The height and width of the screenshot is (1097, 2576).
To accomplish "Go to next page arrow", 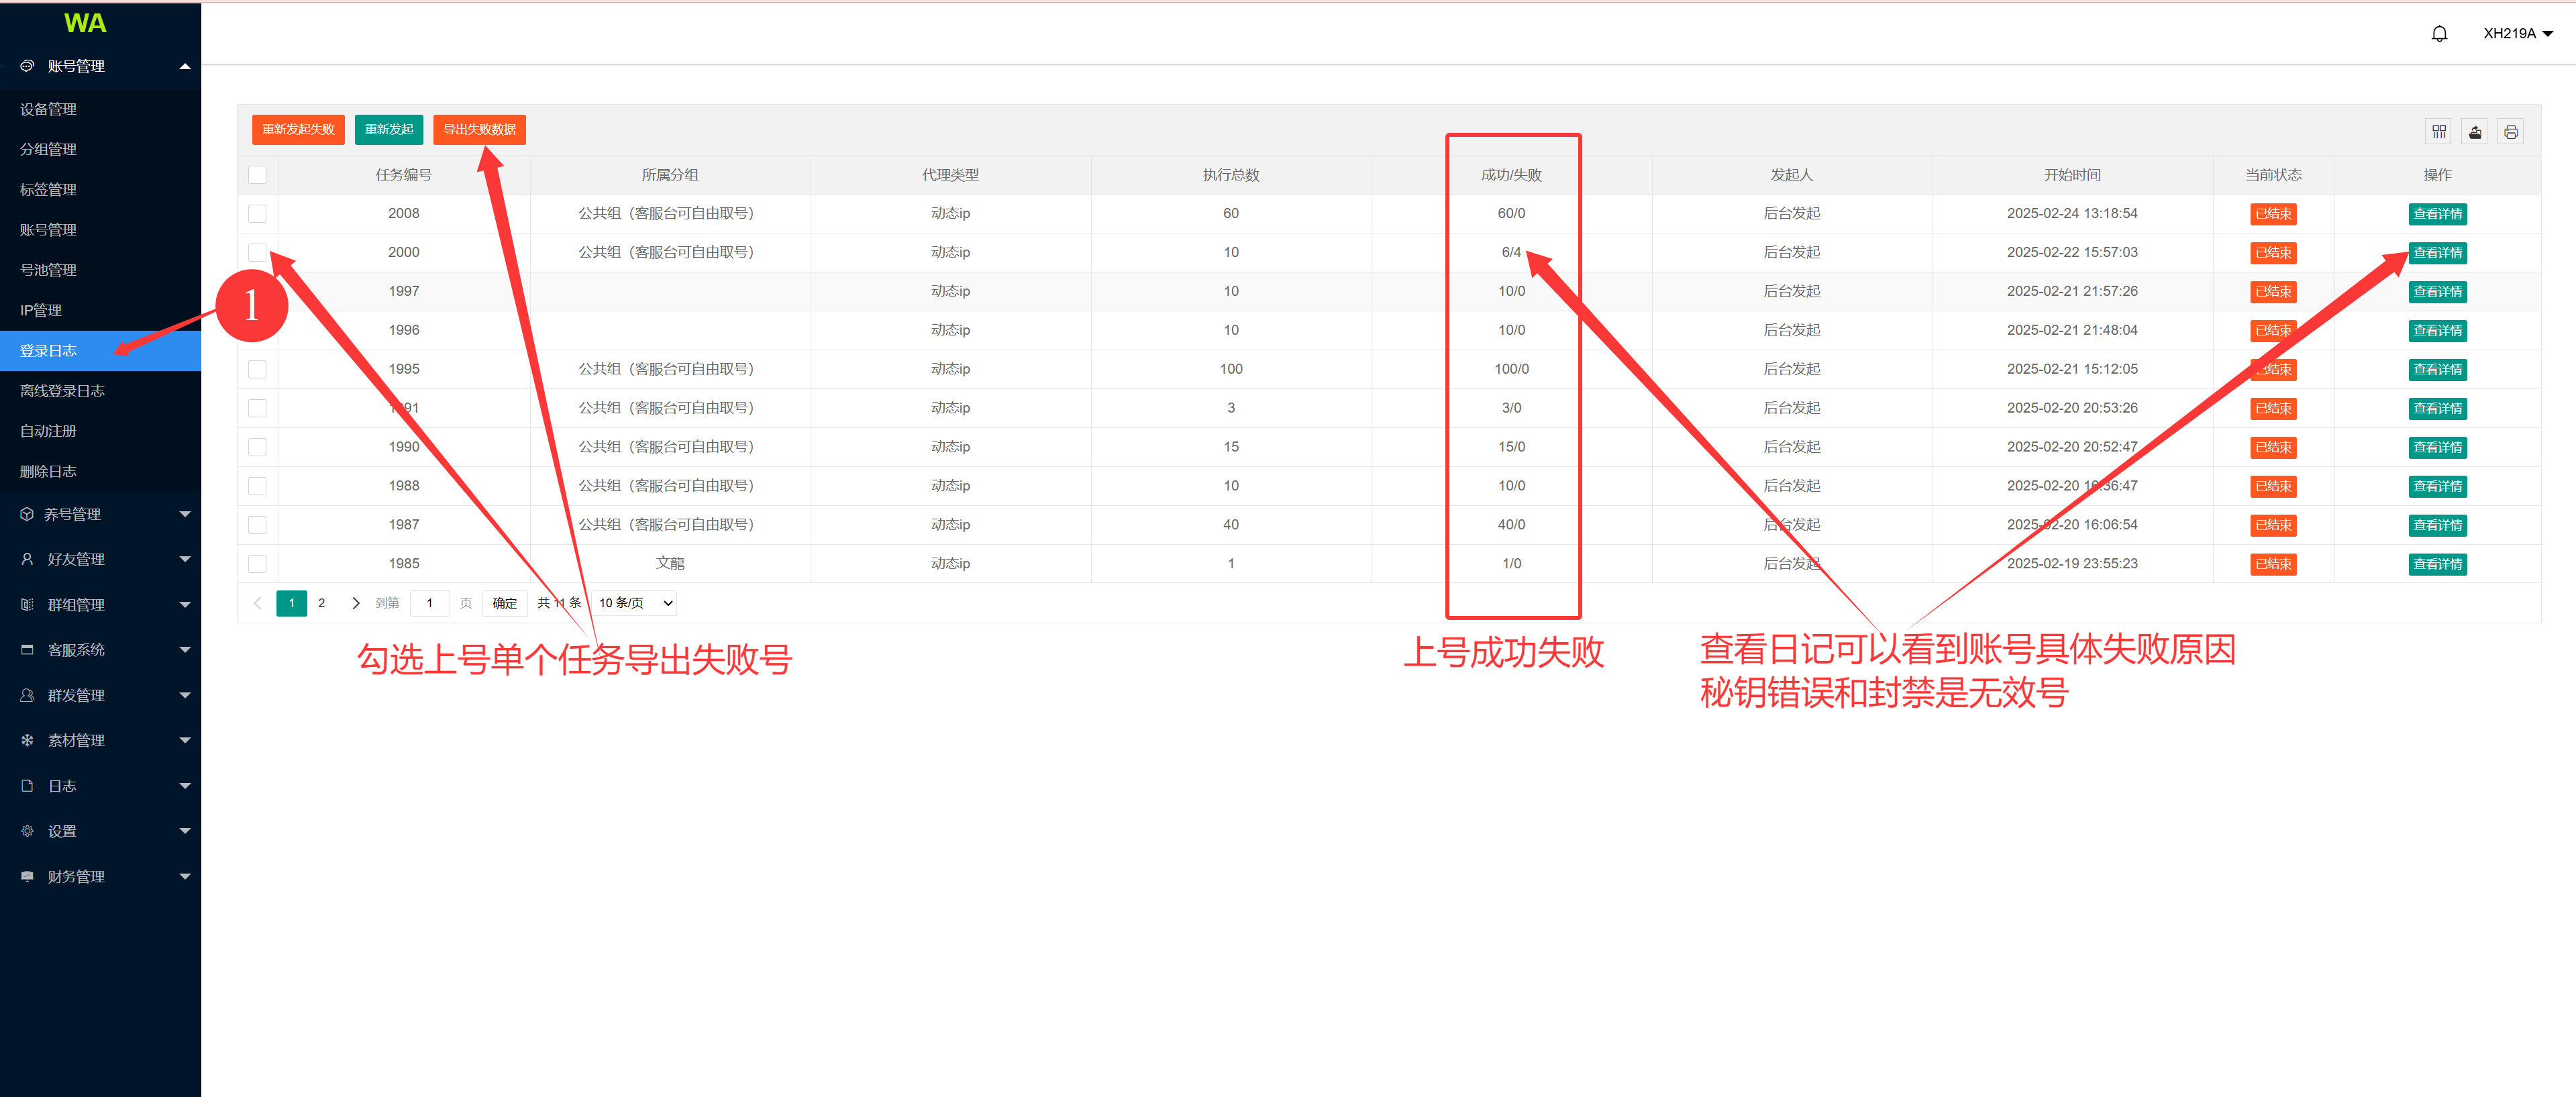I will click(x=355, y=603).
